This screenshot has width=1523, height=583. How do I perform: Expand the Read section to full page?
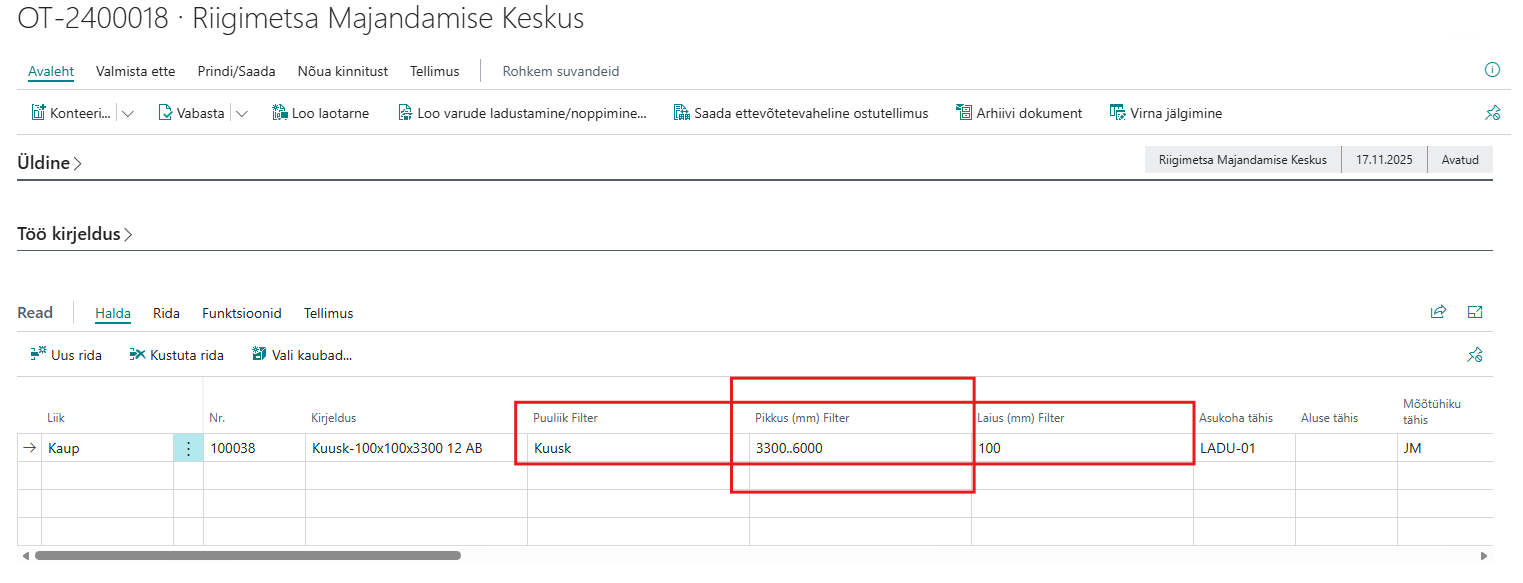tap(1474, 312)
